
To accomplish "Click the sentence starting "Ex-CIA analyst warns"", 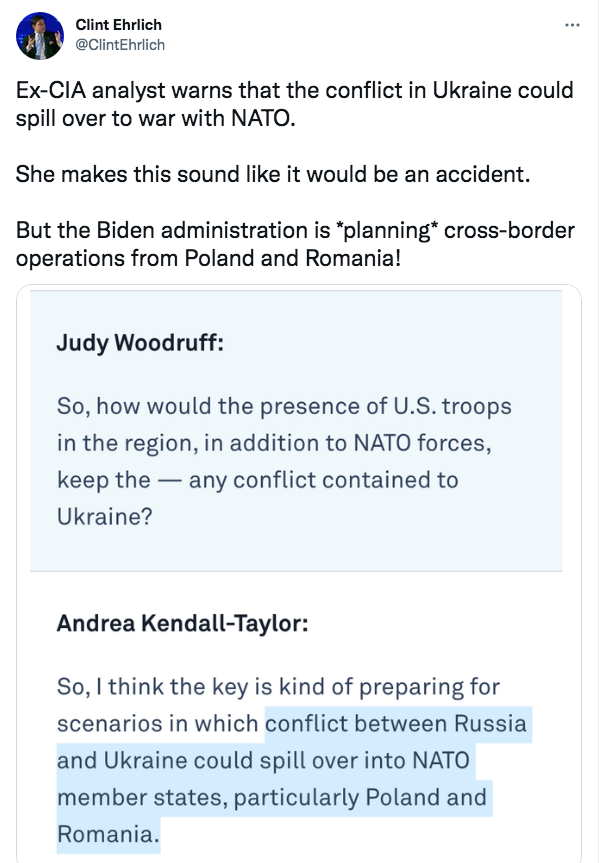I will point(294,90).
